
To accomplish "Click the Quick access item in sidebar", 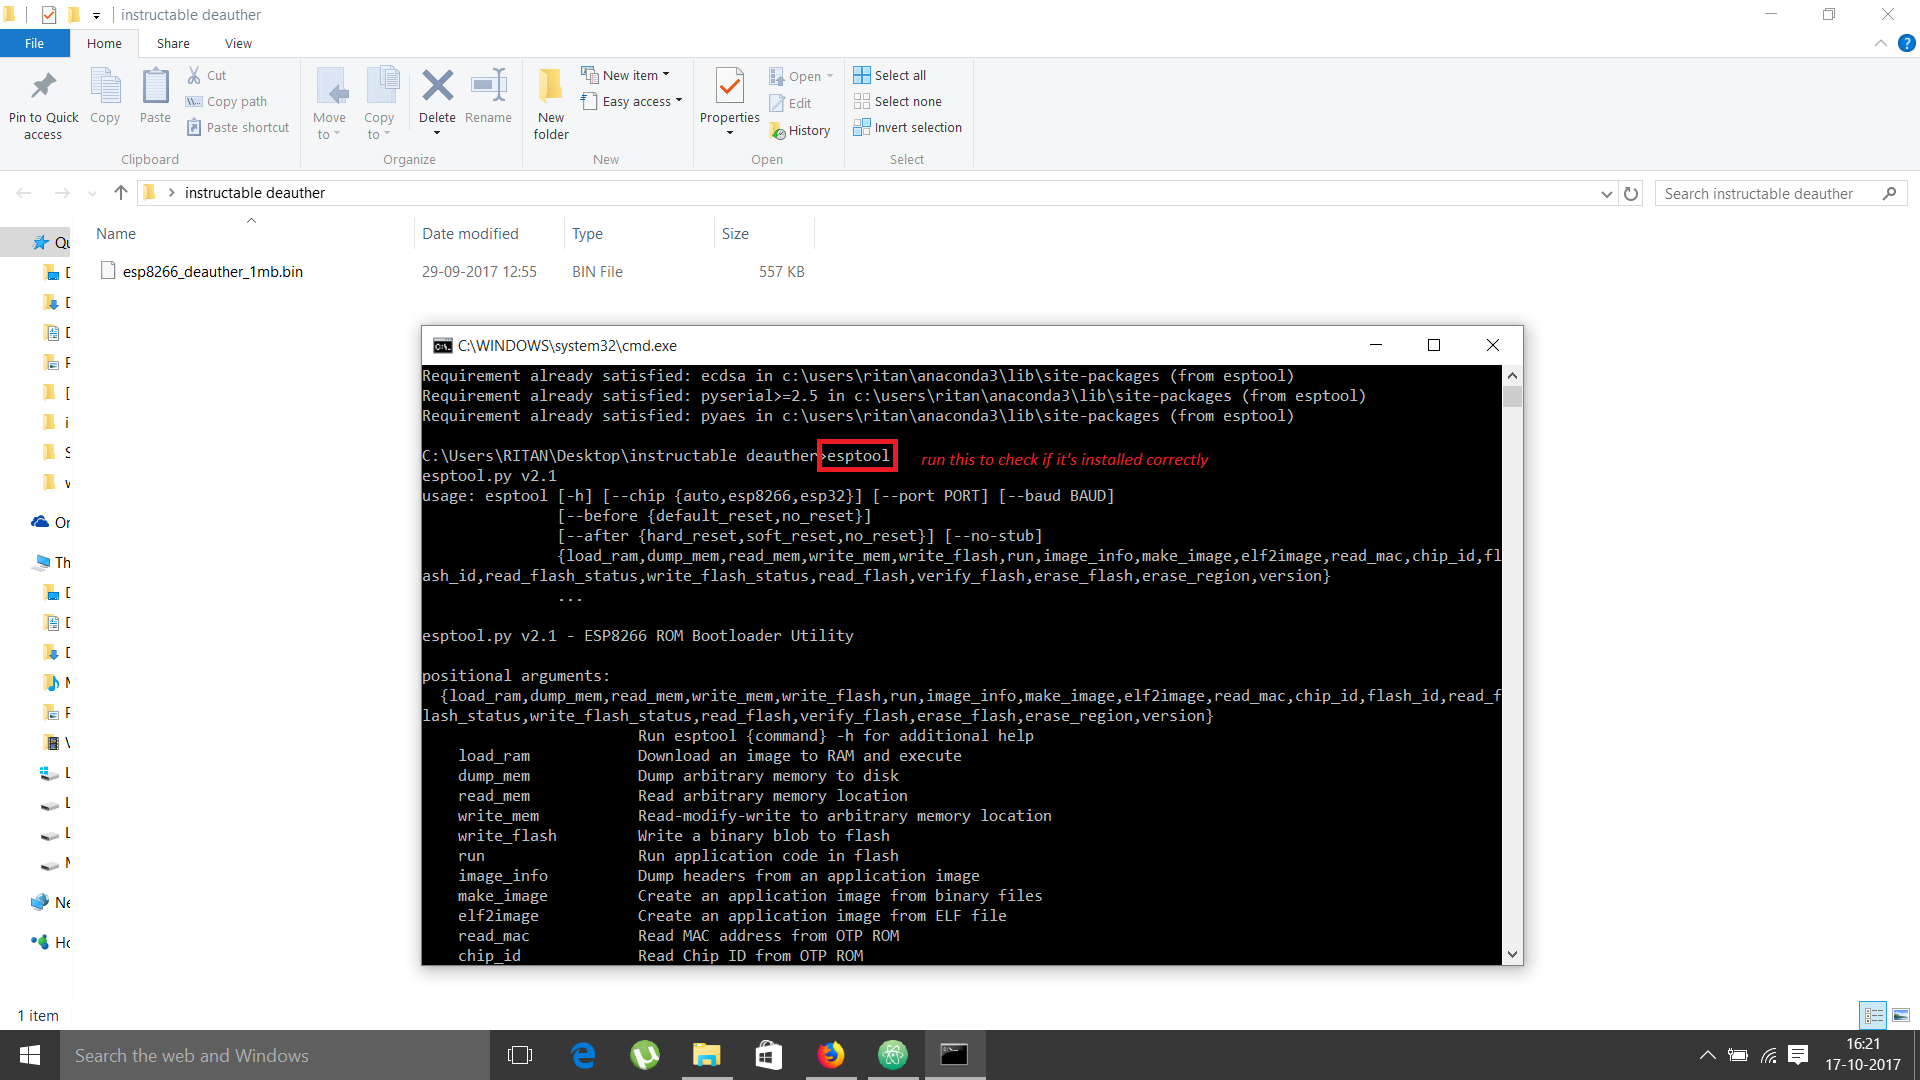I will (x=50, y=242).
